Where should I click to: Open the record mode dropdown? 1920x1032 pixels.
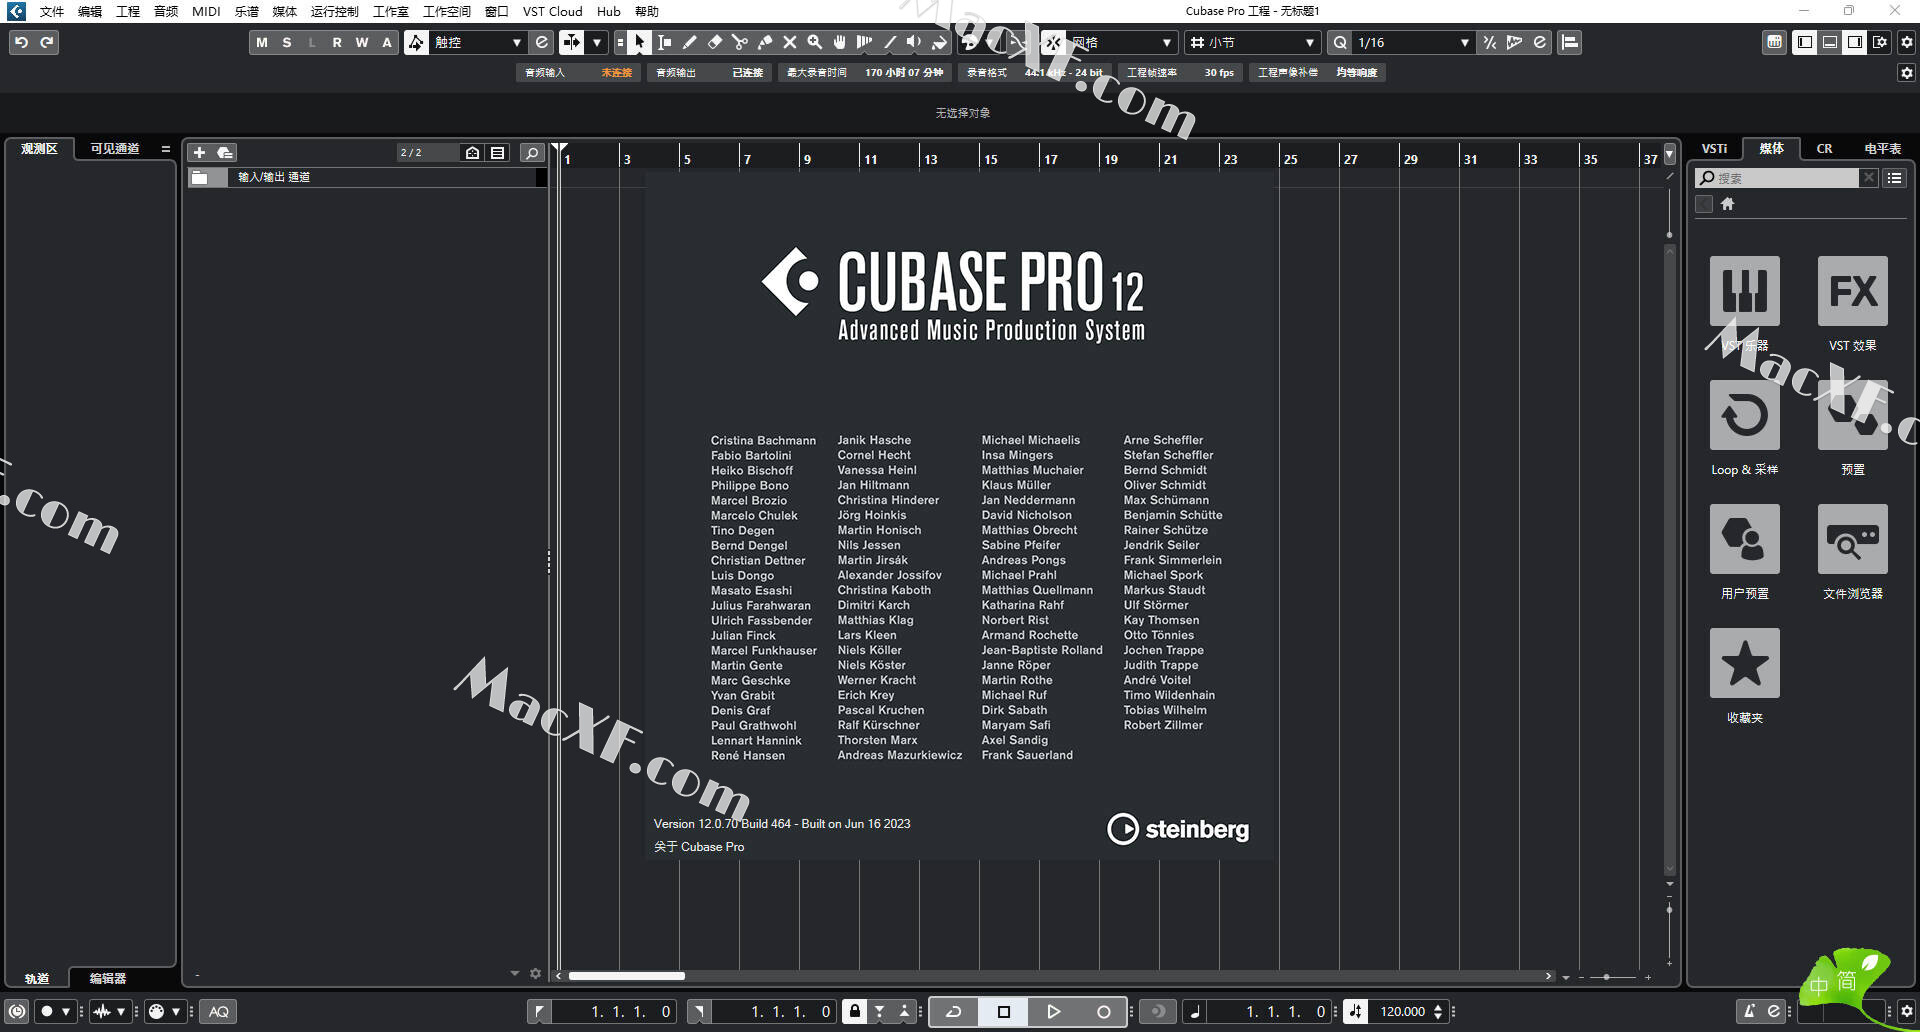[x=55, y=1011]
